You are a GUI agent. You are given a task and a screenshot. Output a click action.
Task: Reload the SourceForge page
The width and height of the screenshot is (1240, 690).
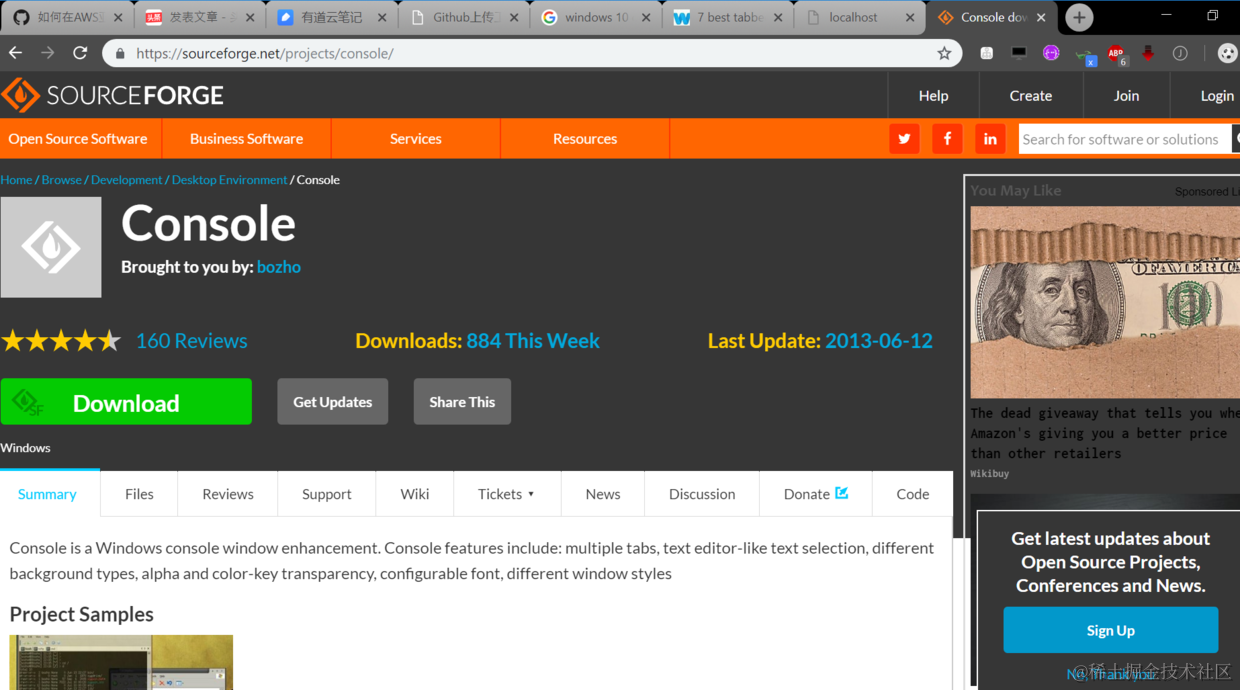(x=80, y=53)
